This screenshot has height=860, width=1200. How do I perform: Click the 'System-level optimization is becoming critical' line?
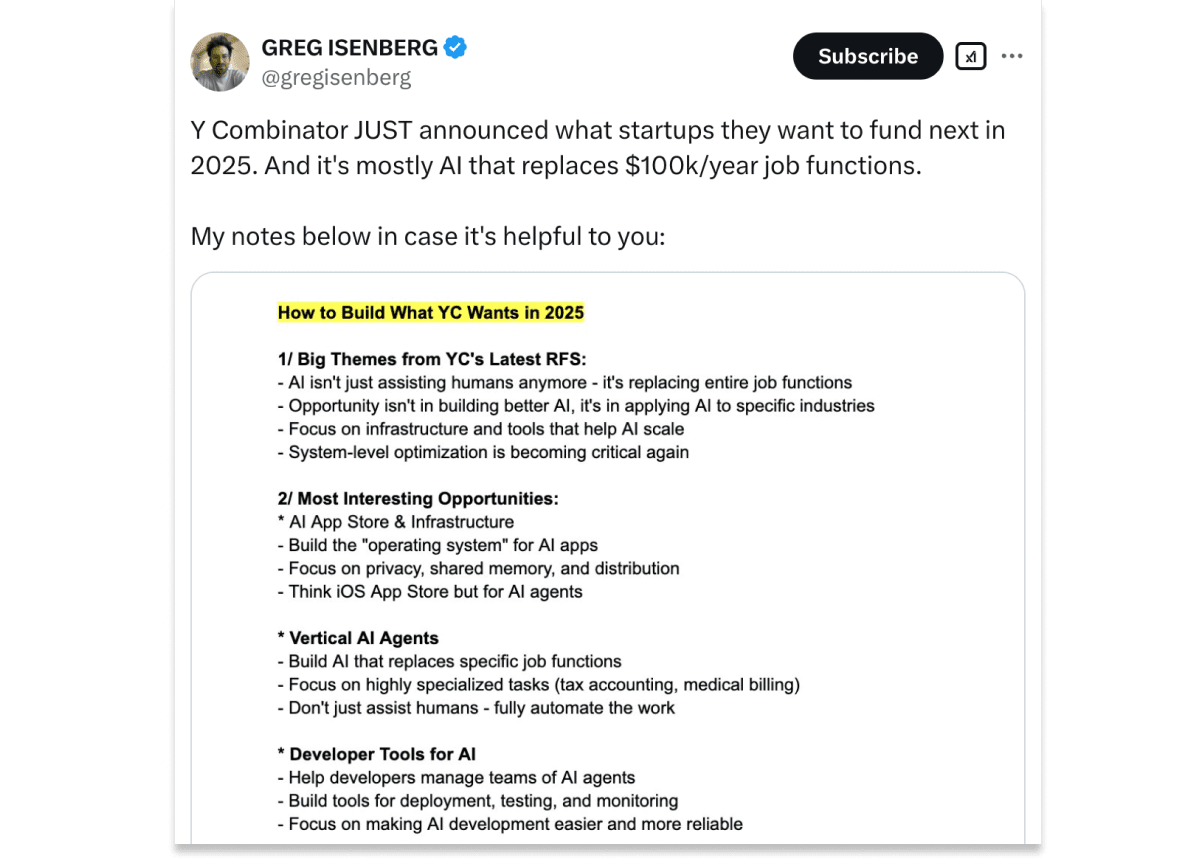pyautogui.click(x=483, y=452)
